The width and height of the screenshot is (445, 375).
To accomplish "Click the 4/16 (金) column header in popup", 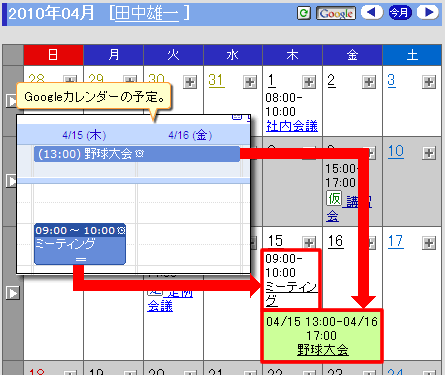I will 190,135.
